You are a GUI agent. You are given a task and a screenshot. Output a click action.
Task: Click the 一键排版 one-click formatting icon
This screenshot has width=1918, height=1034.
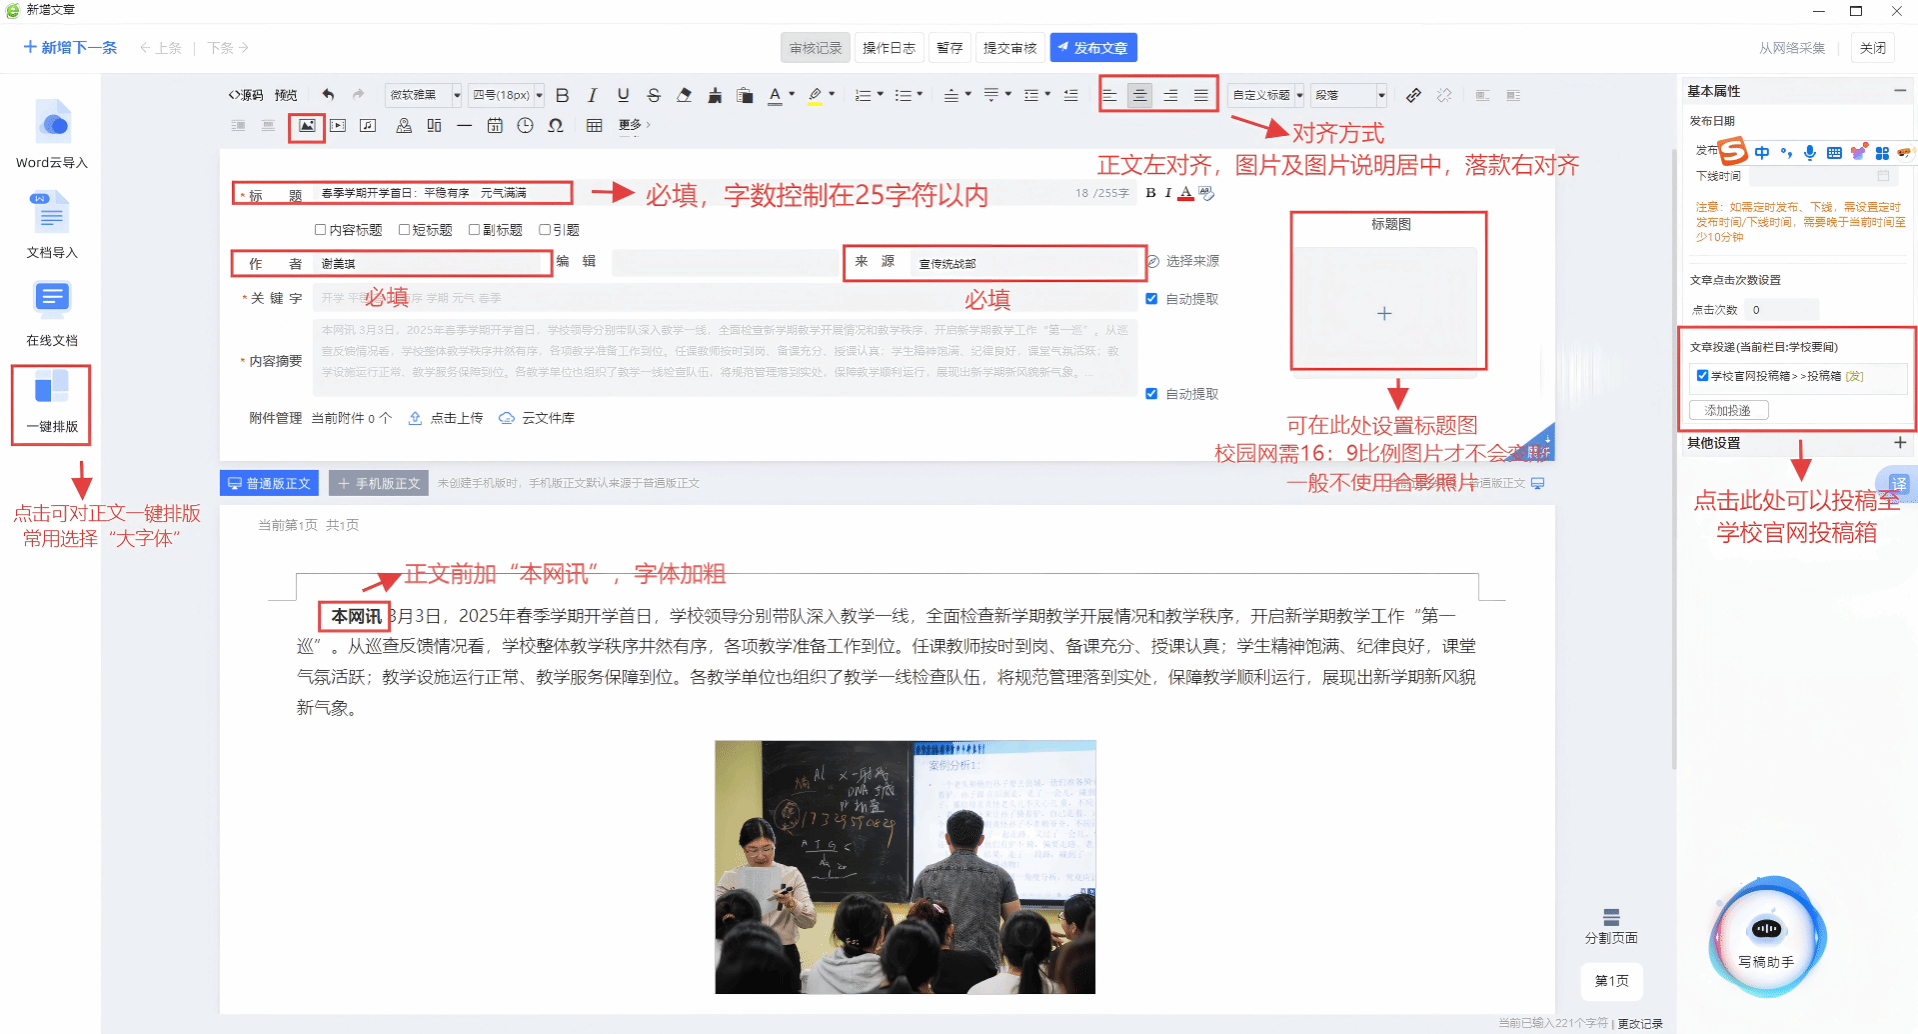[51, 389]
